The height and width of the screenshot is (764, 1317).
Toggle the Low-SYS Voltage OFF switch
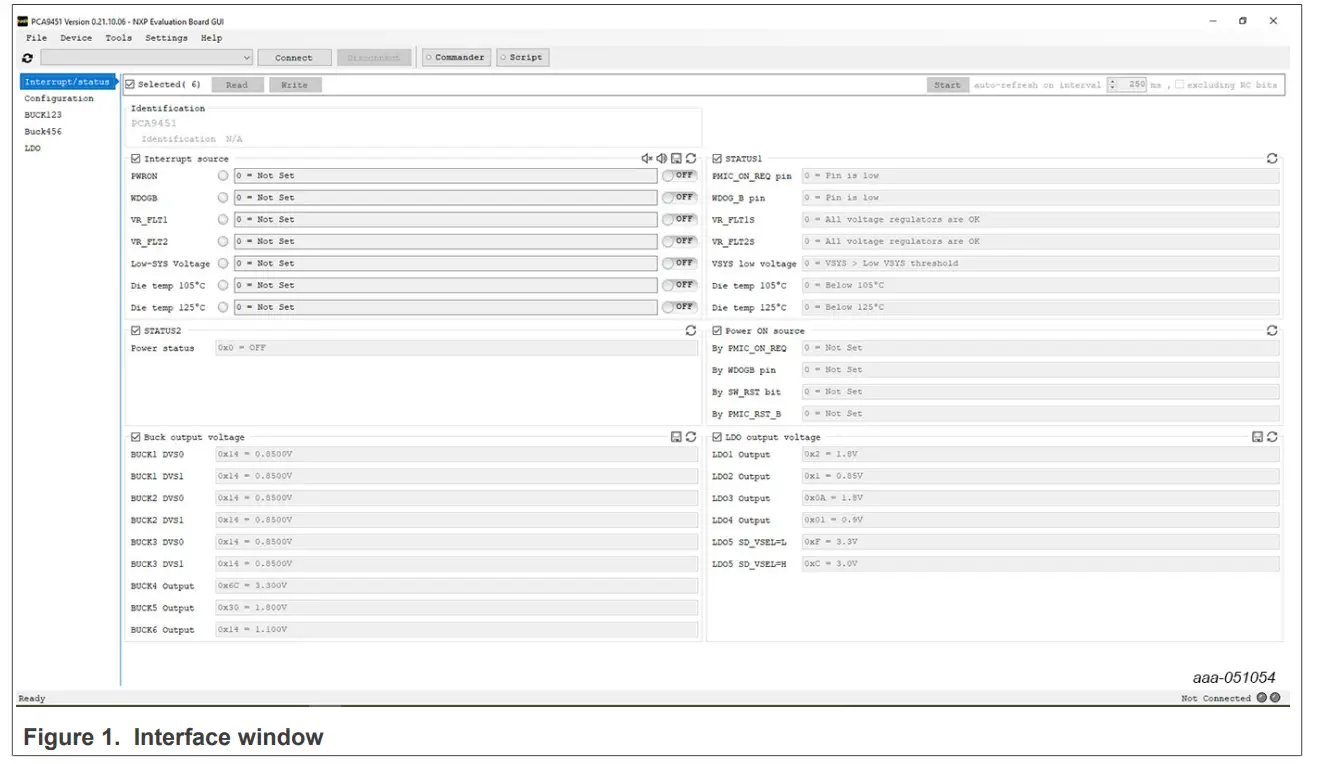[679, 264]
